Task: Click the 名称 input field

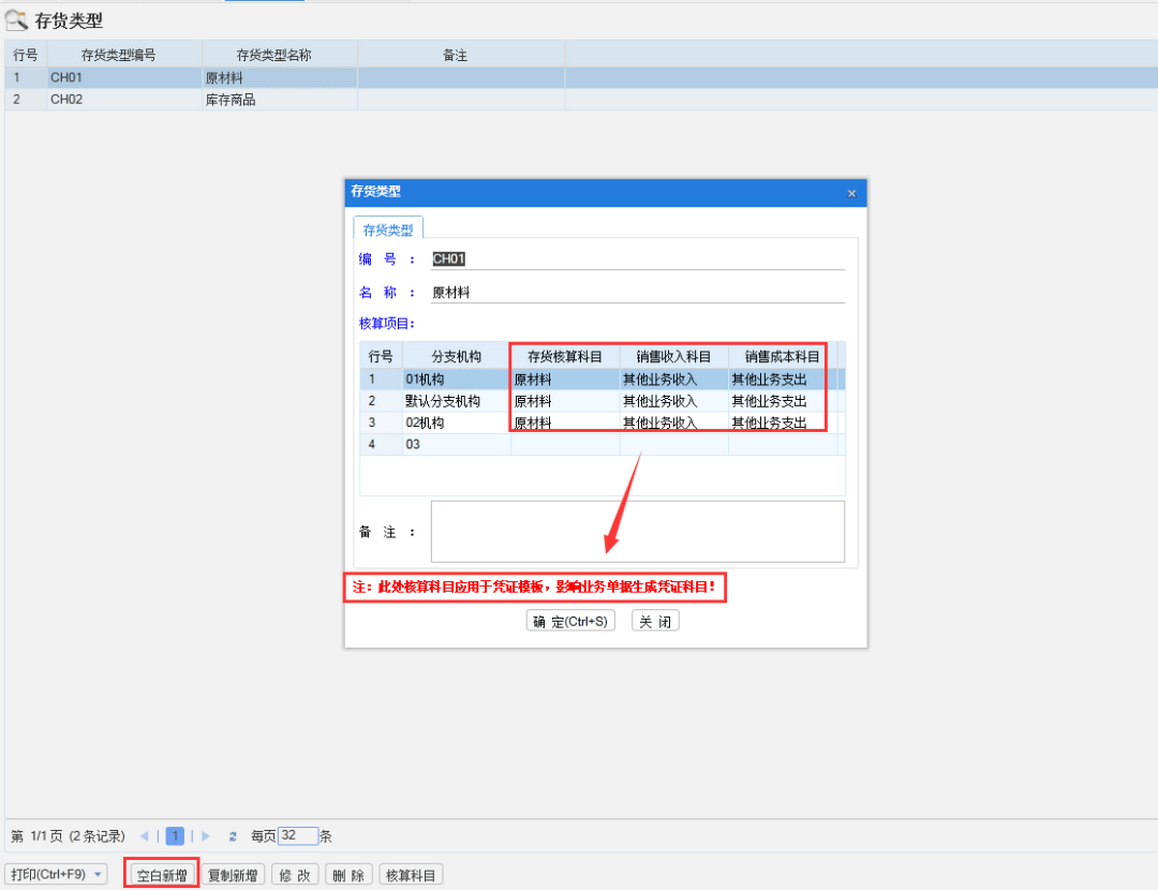Action: coord(638,293)
